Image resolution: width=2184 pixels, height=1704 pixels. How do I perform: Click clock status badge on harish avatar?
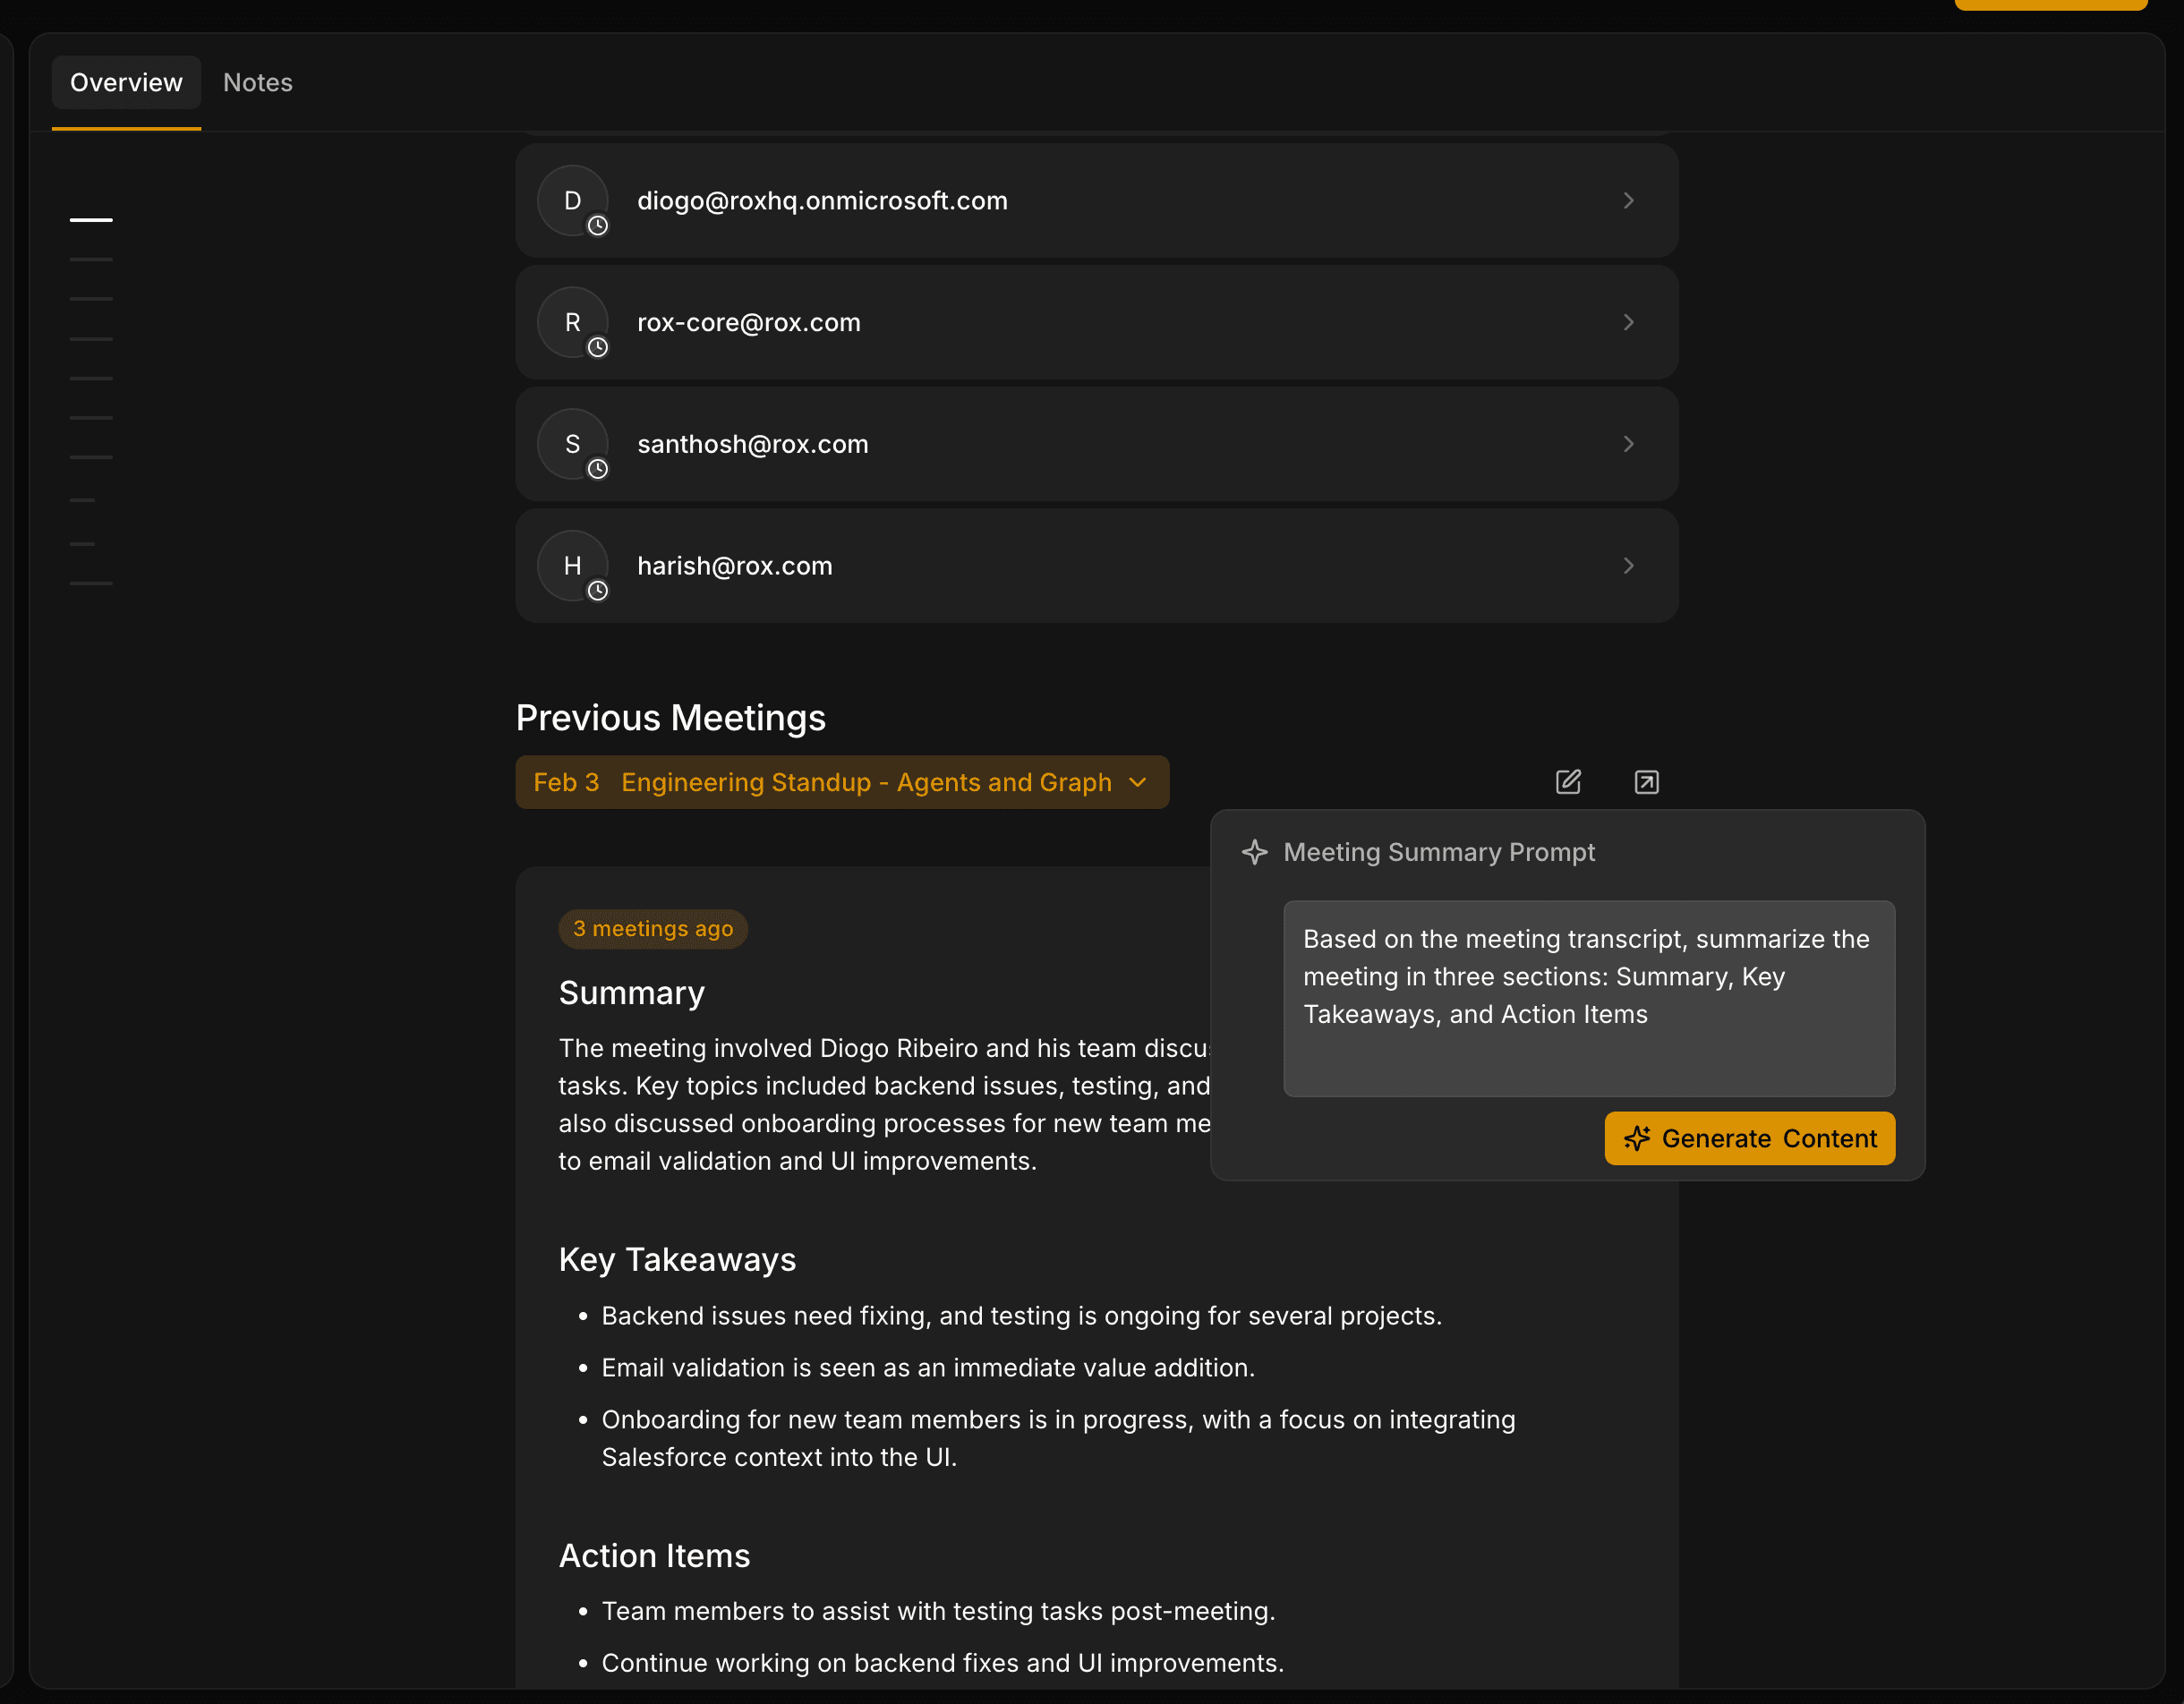point(598,591)
